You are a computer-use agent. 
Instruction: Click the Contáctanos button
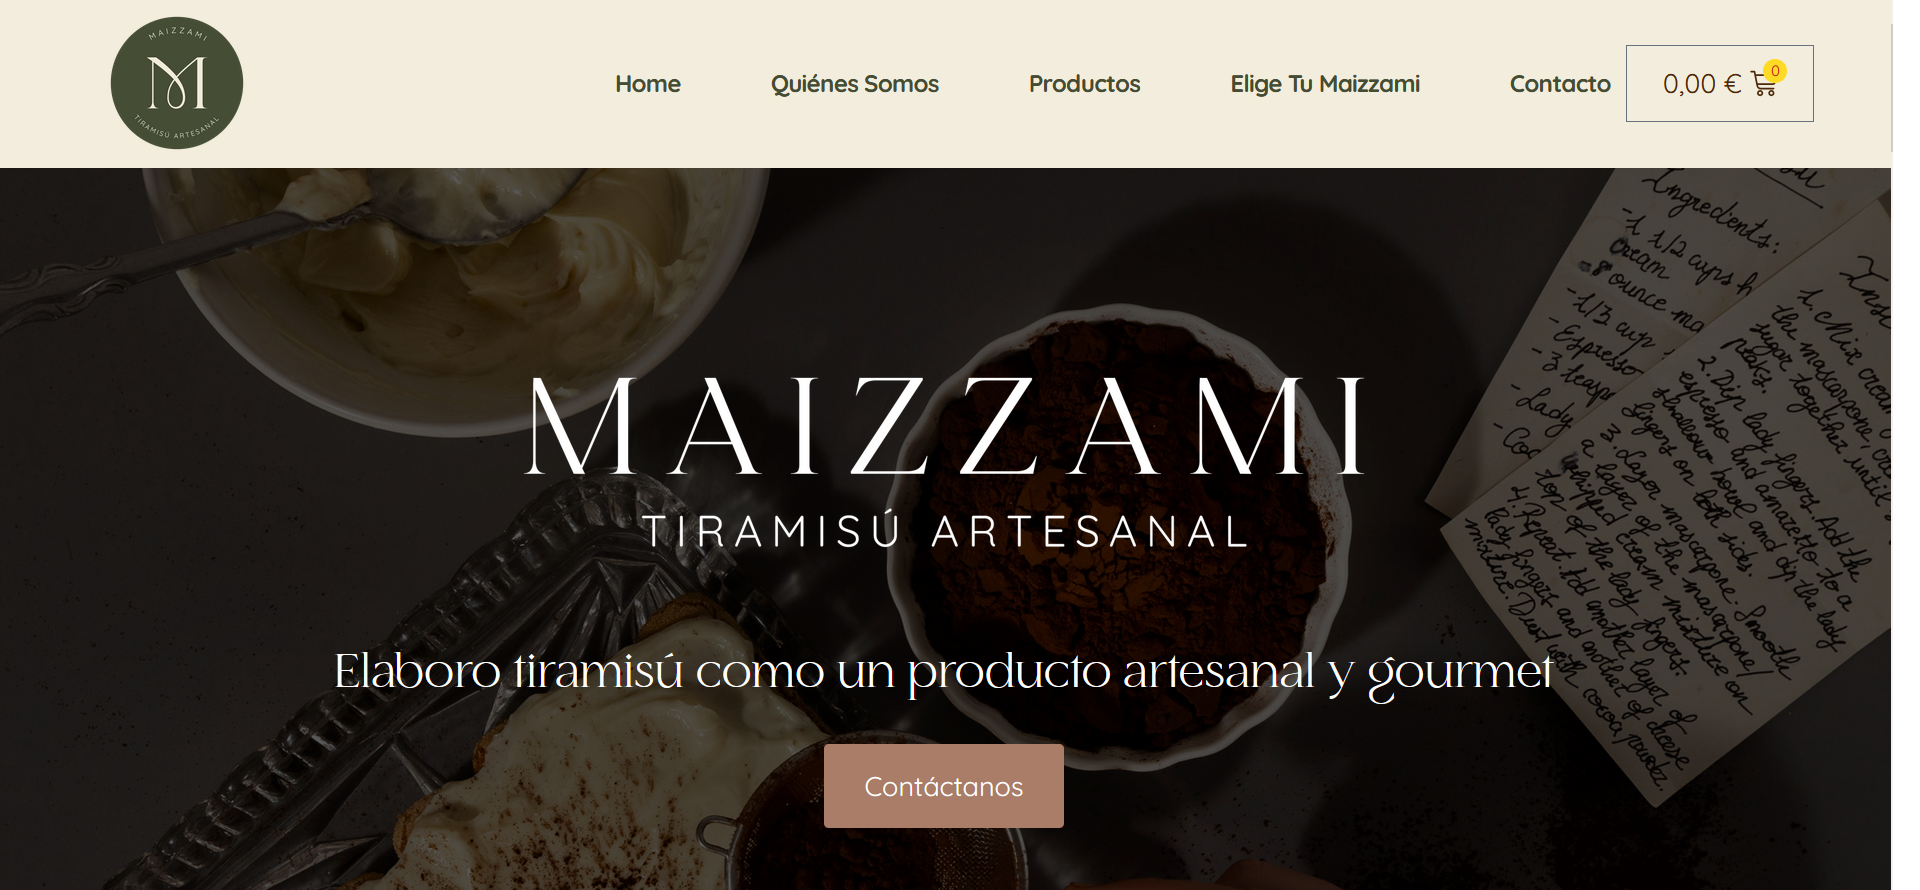point(943,786)
